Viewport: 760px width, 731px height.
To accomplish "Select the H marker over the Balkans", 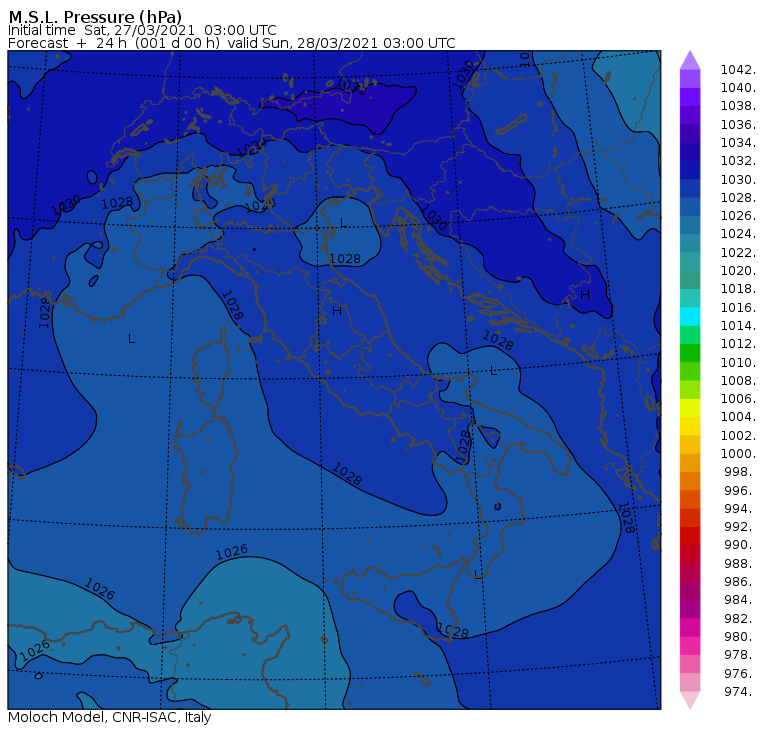I will click(585, 295).
